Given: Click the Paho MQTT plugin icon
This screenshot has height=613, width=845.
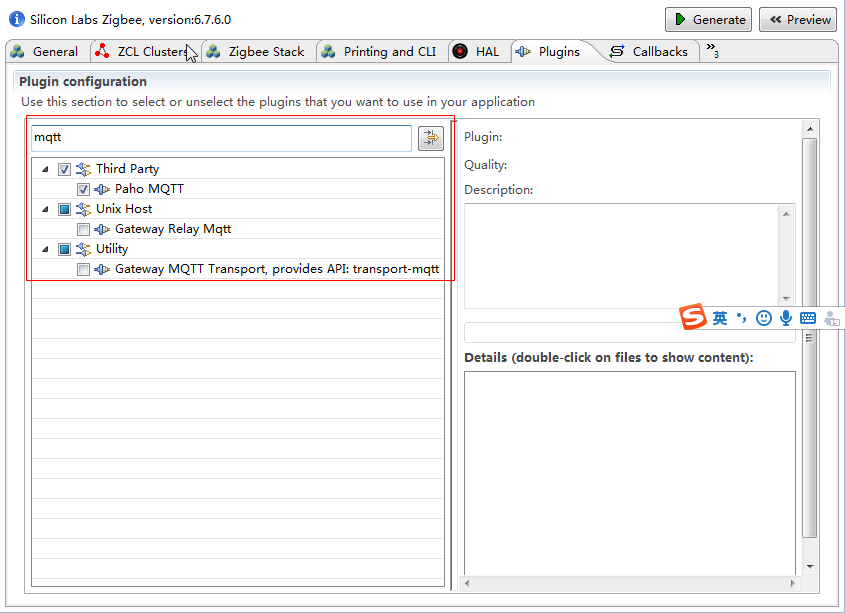Looking at the screenshot, I should pos(102,189).
